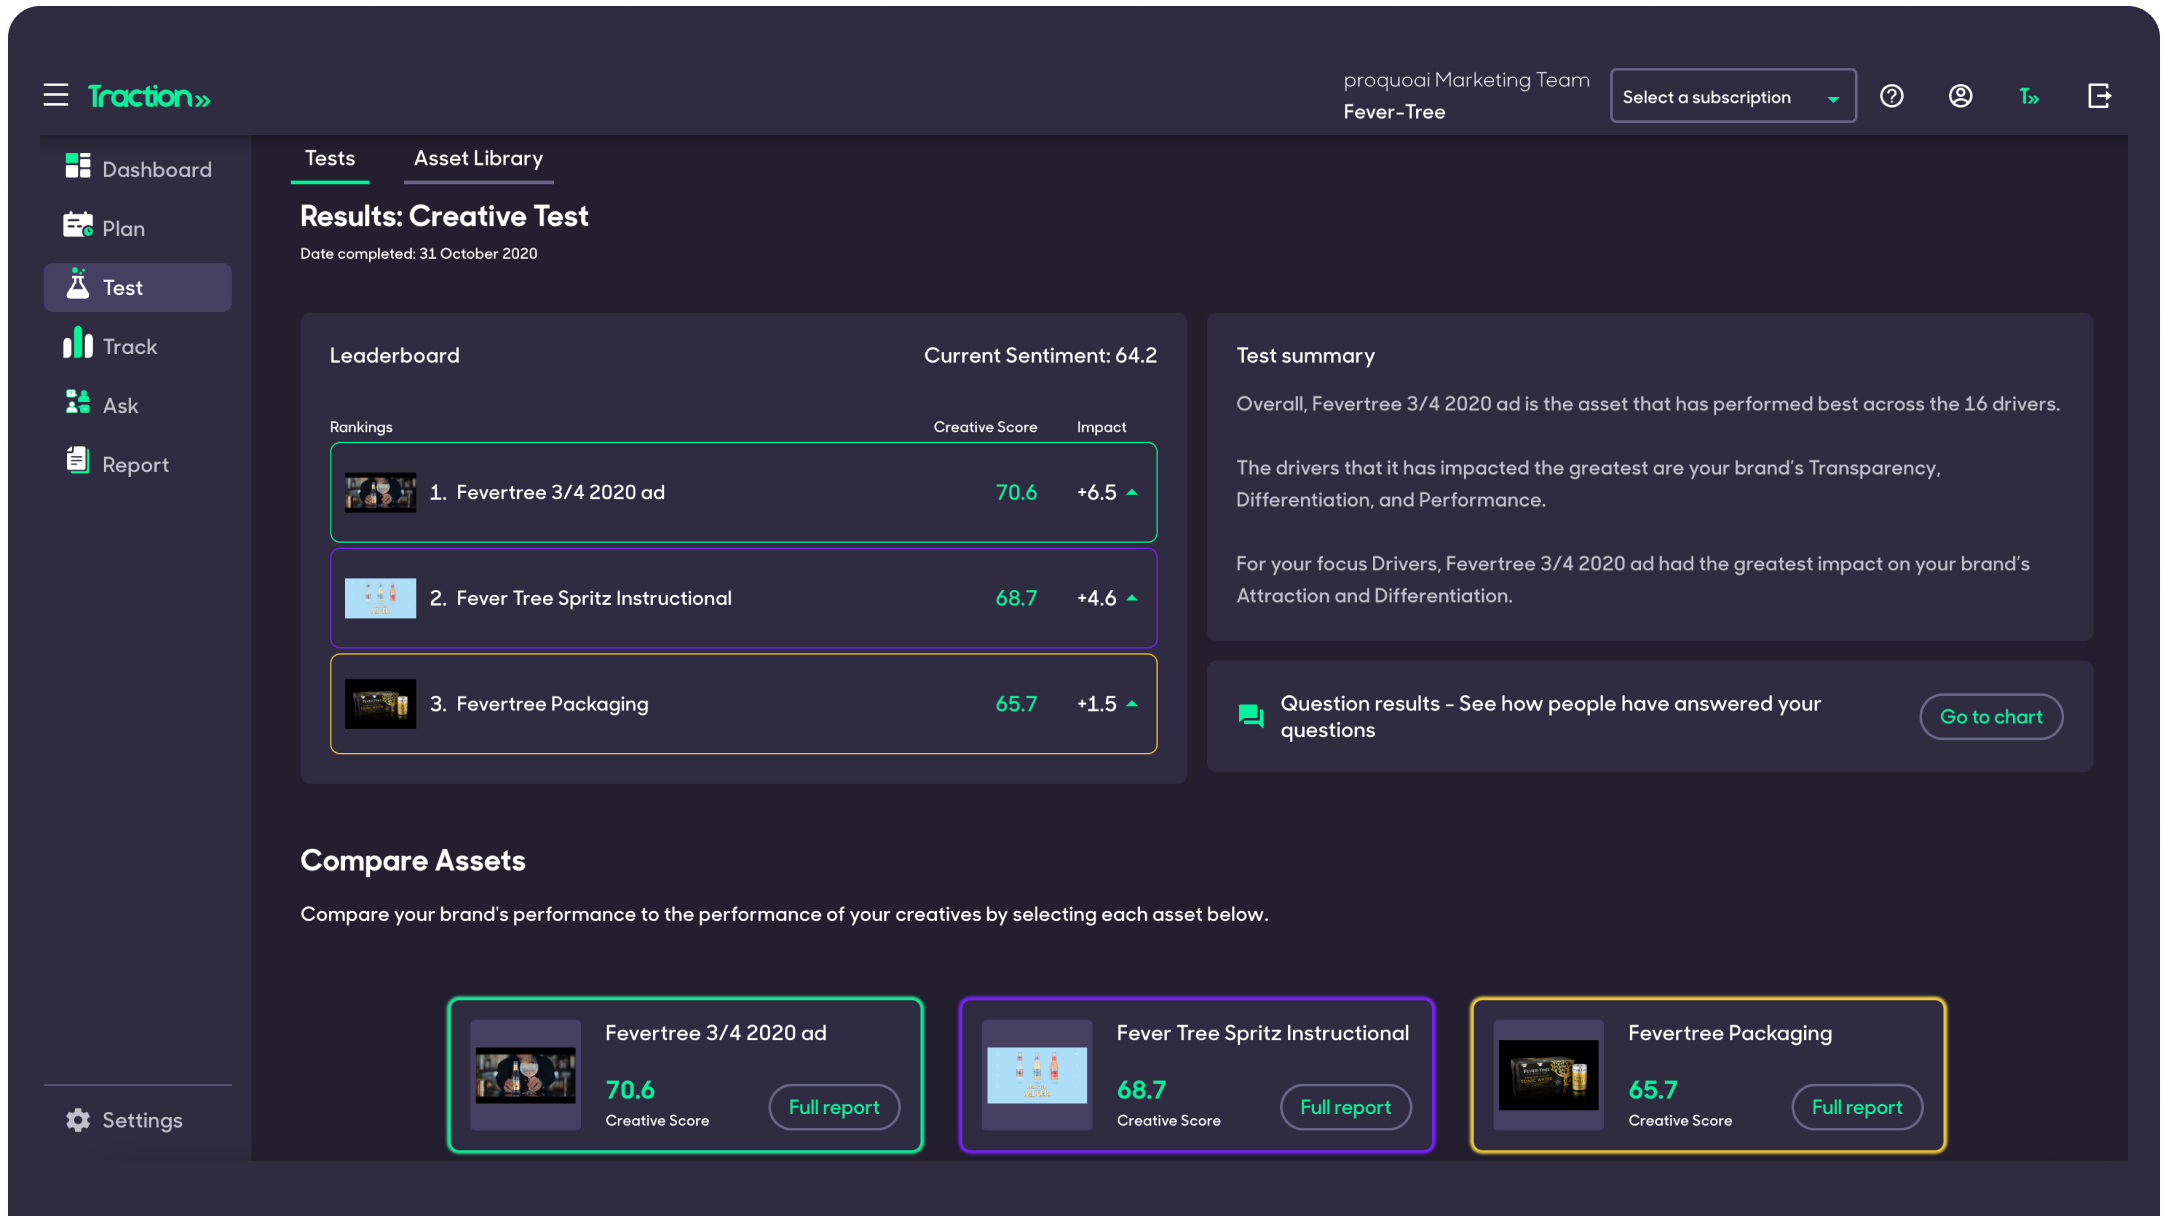Click the Results: Creative Test heading

[x=444, y=216]
